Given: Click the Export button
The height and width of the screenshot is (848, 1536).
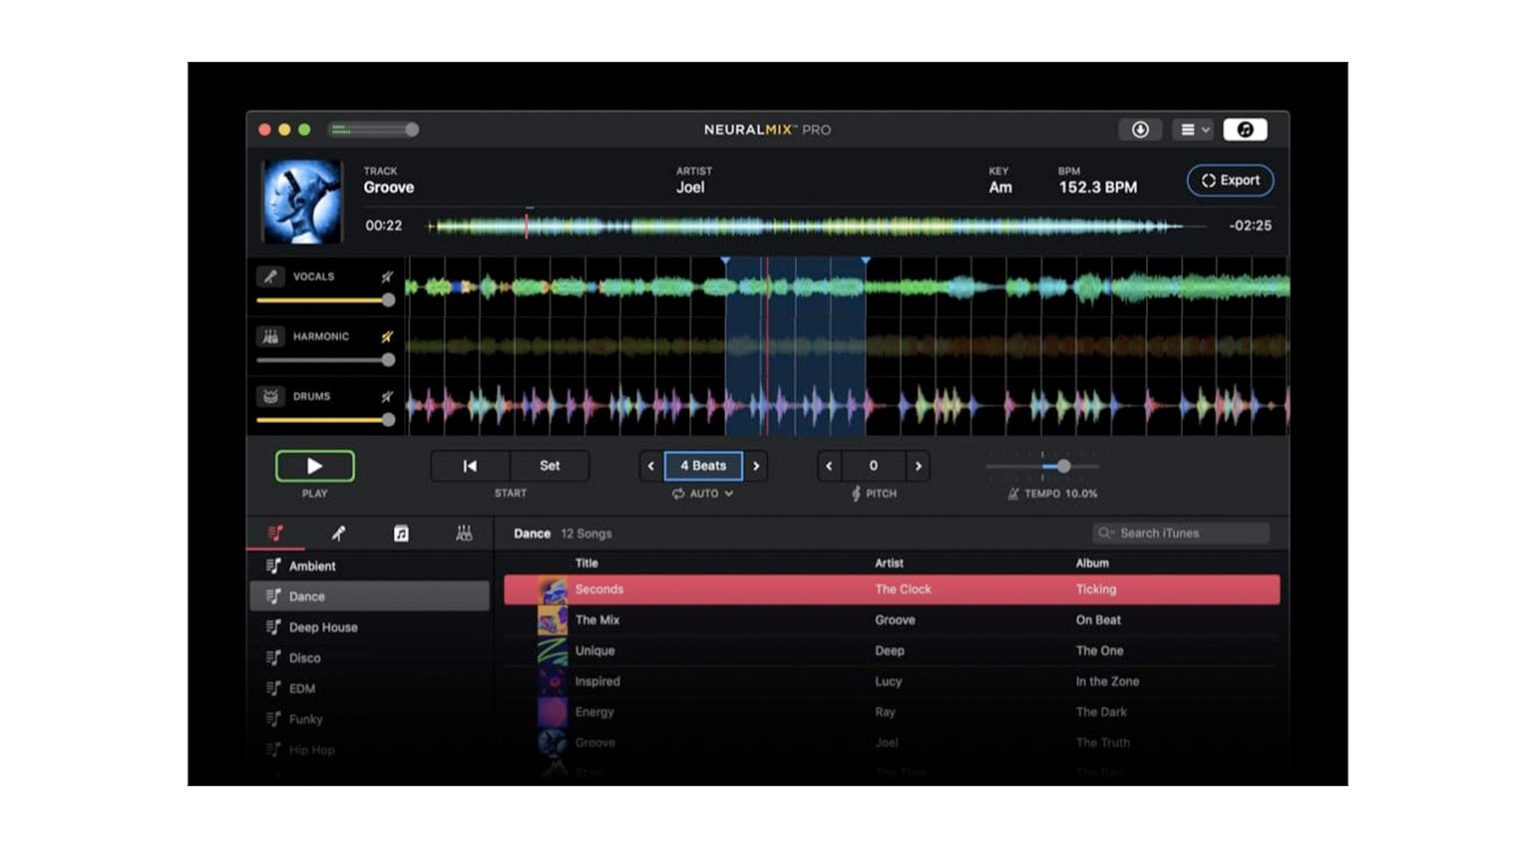Looking at the screenshot, I should pos(1230,180).
